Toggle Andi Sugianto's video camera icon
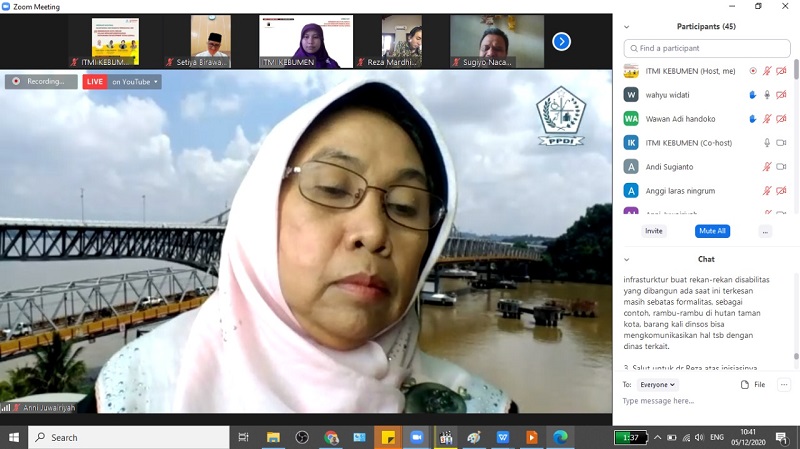Viewport: 800px width, 449px height. coord(781,167)
